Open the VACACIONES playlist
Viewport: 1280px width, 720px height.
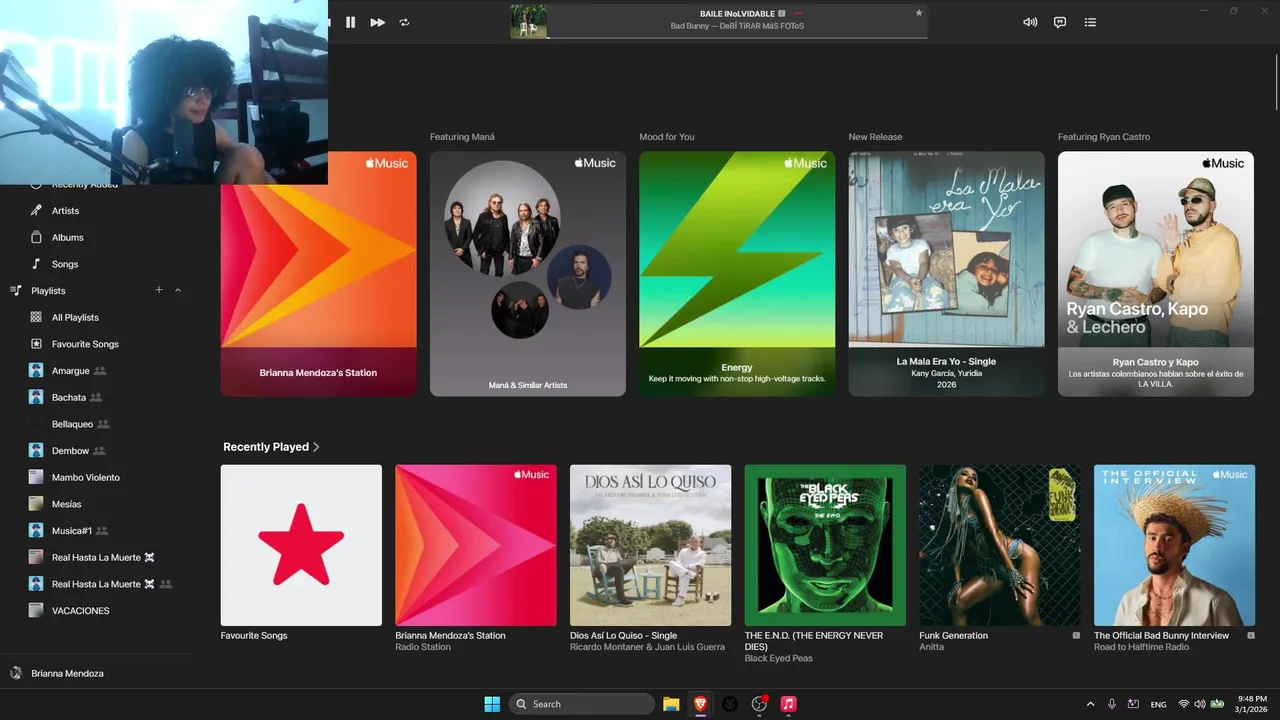click(81, 611)
